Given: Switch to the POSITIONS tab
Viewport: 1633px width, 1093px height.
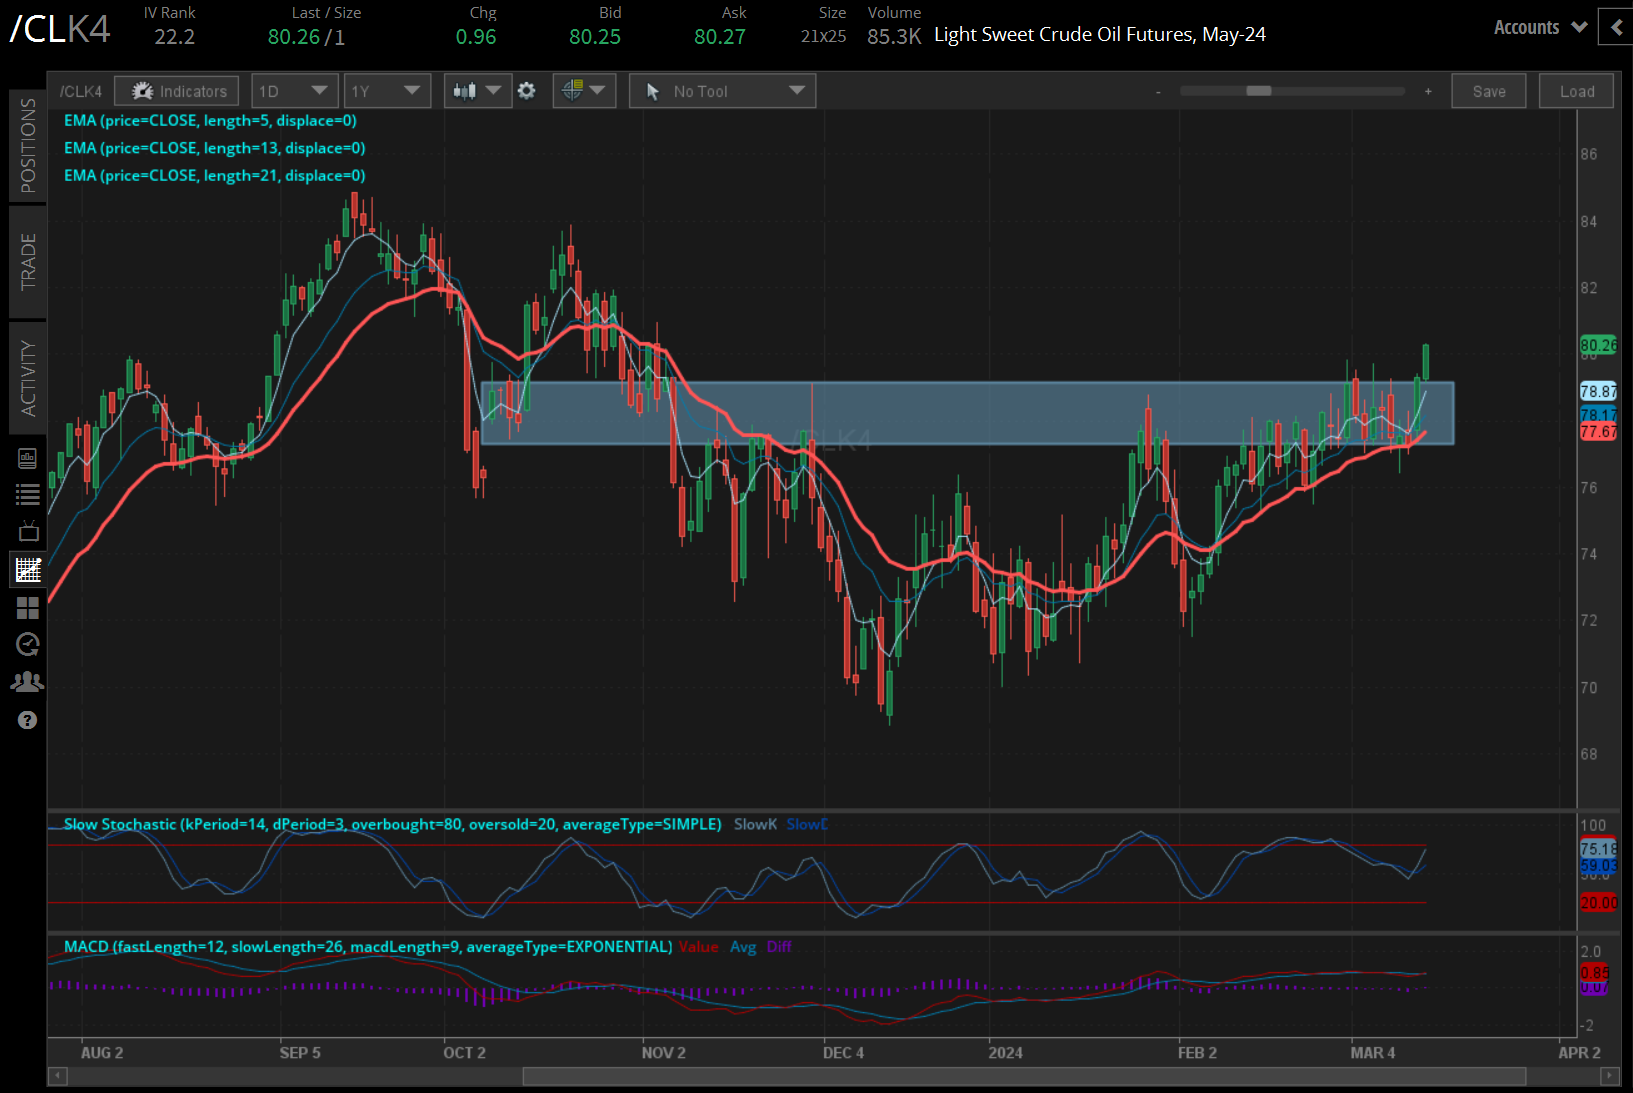Looking at the screenshot, I should pos(27,145).
